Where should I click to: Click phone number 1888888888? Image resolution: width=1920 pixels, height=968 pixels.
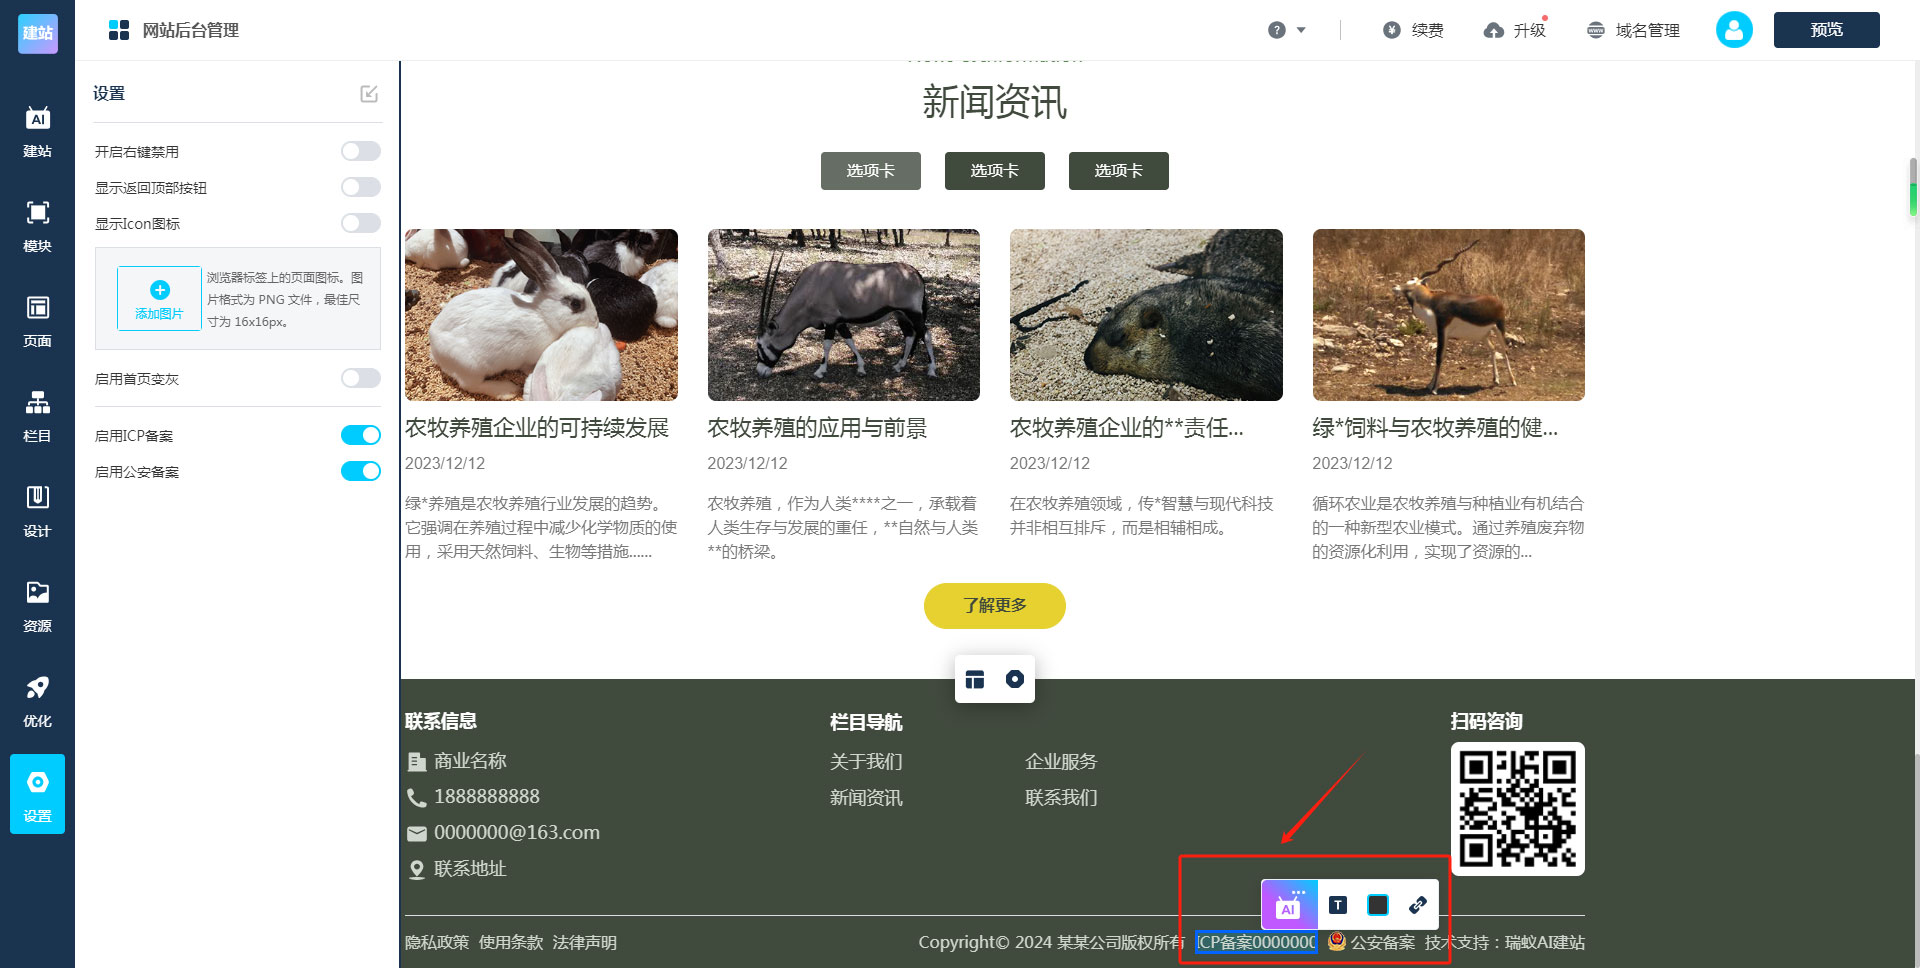tap(487, 797)
